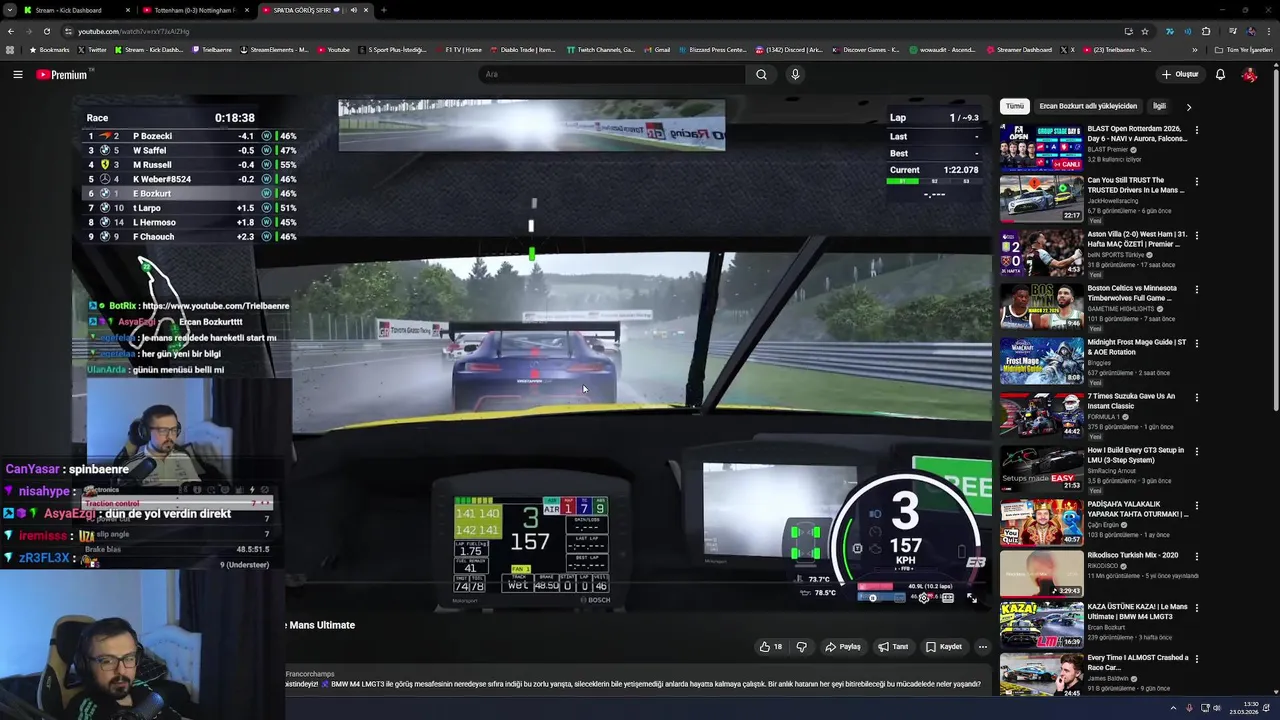
Task: Switch player to theater mode
Action: pyautogui.click(x=947, y=598)
